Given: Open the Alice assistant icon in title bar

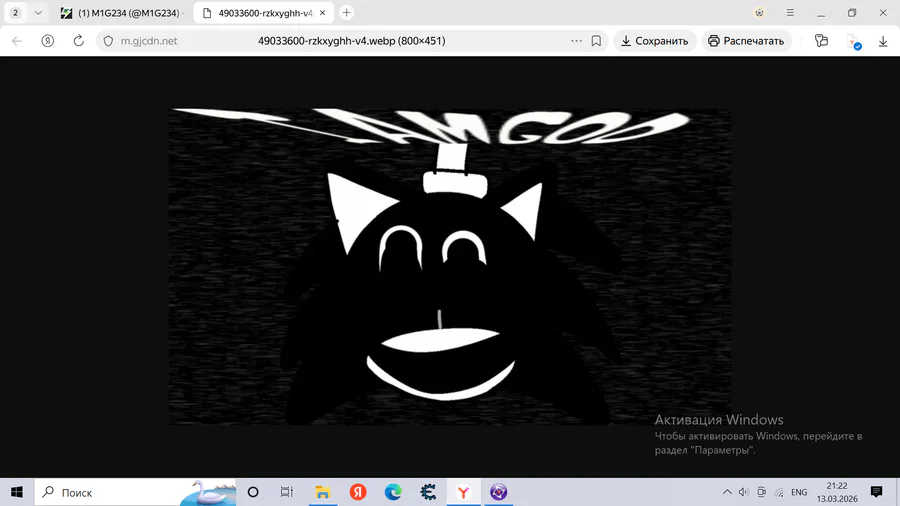Looking at the screenshot, I should click(759, 13).
